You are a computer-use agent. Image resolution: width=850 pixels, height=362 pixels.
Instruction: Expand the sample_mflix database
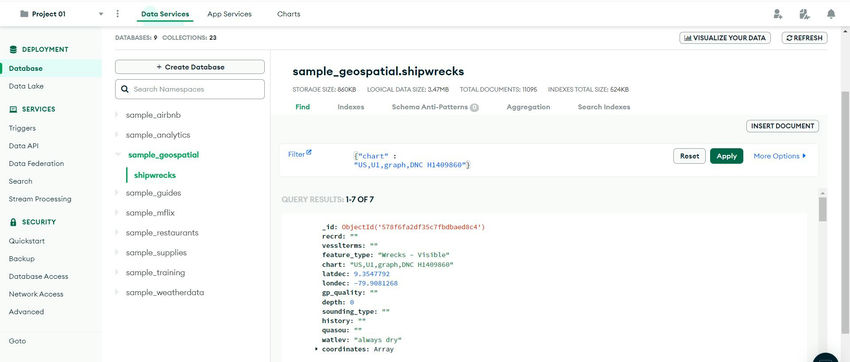tap(117, 212)
